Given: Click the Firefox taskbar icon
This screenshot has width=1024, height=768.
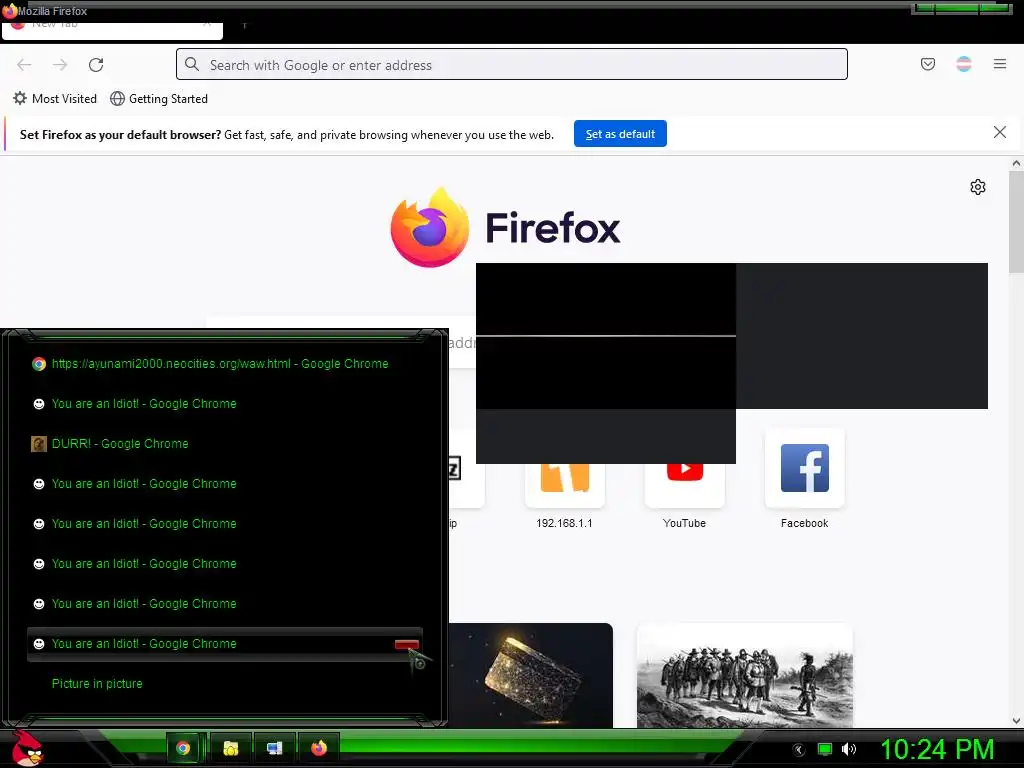Looking at the screenshot, I should 319,748.
